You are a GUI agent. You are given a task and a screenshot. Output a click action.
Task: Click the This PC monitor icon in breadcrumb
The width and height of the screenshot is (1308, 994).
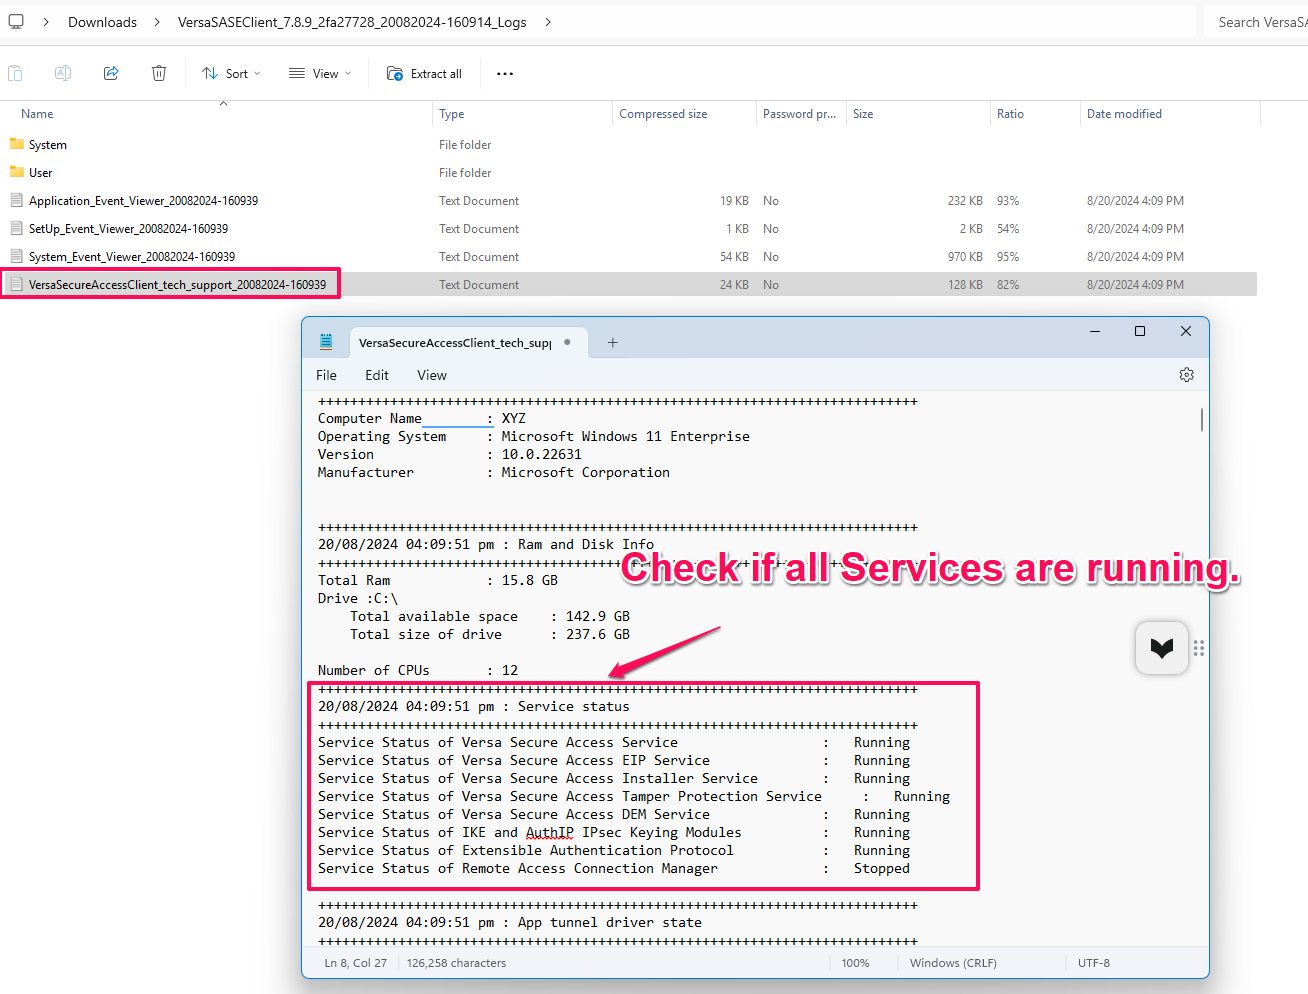pos(16,21)
